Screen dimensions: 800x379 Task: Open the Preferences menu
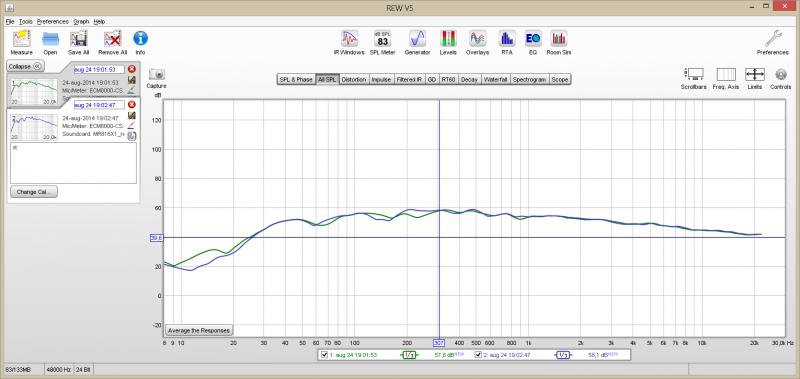(53, 22)
